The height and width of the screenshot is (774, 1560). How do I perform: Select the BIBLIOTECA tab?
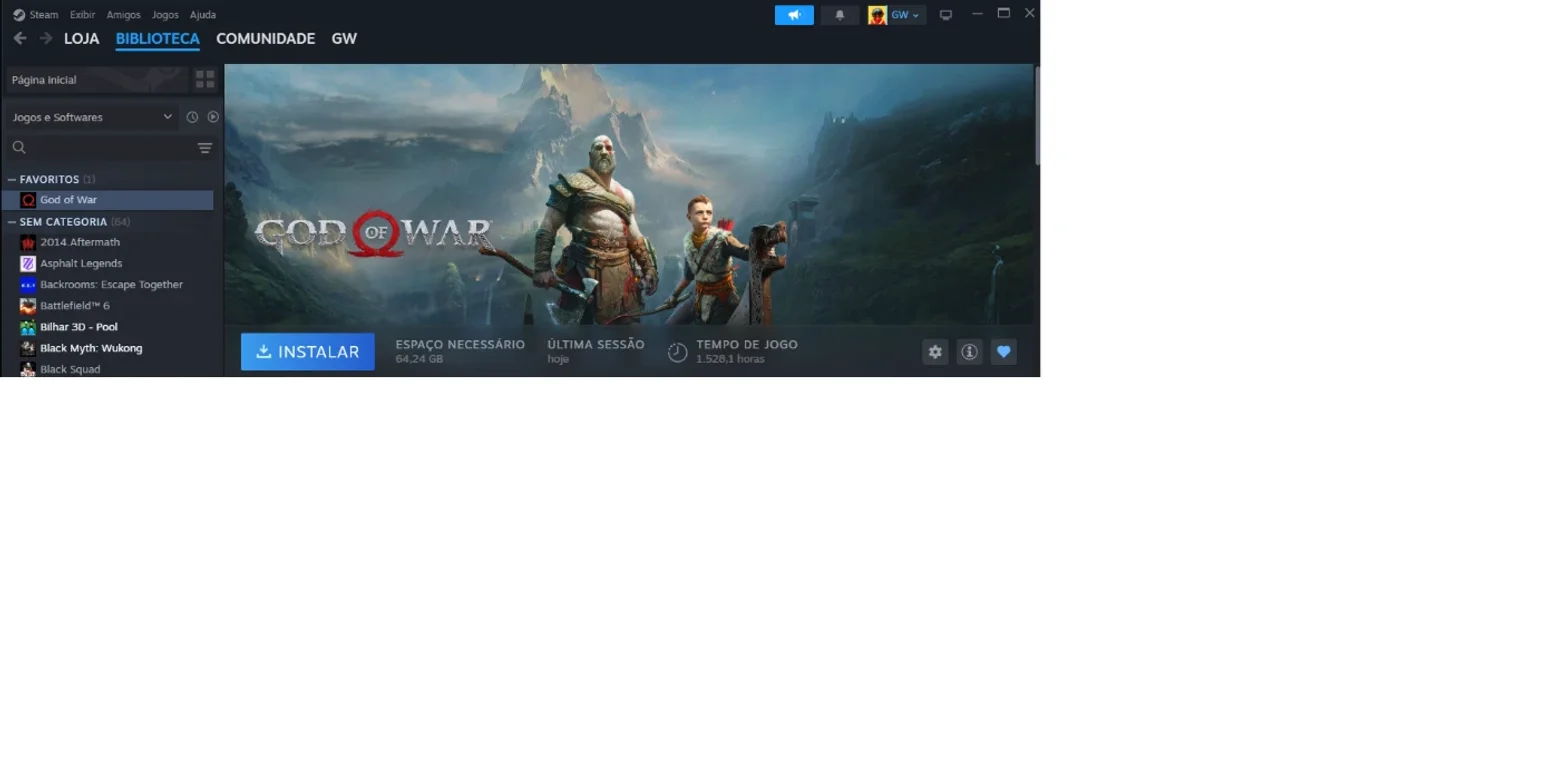click(x=158, y=39)
